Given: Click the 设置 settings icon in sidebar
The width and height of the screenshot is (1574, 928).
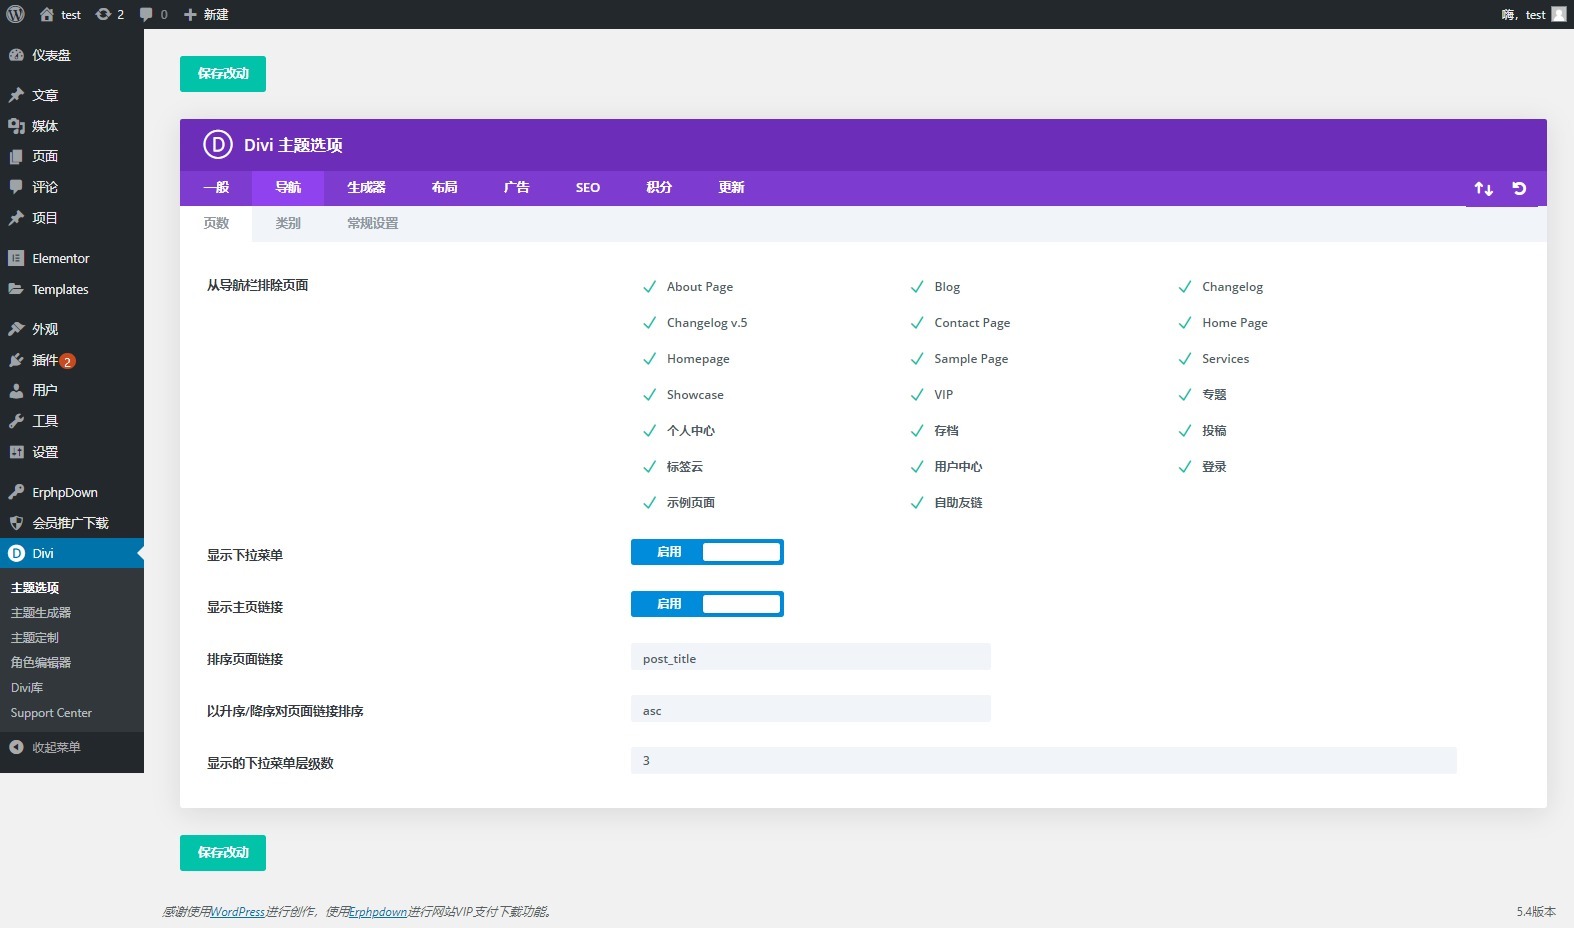Looking at the screenshot, I should pos(16,452).
